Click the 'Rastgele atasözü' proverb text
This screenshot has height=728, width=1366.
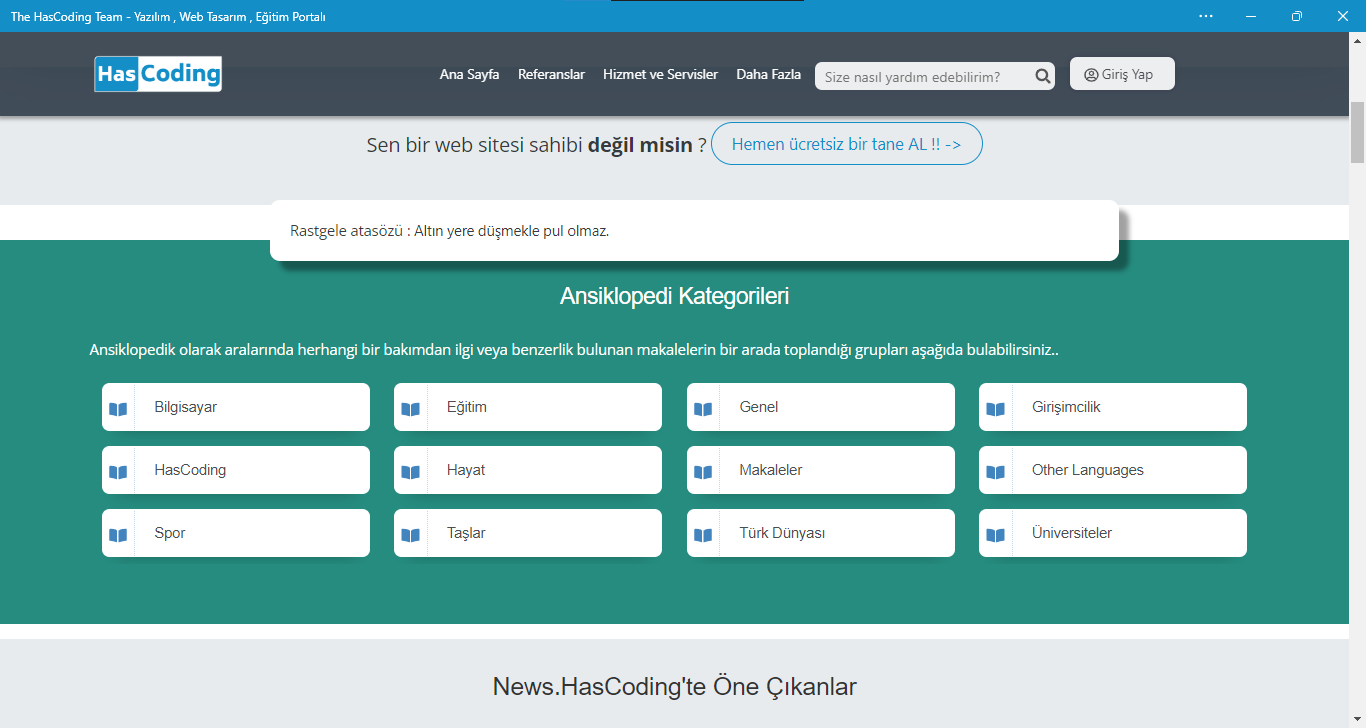(449, 230)
